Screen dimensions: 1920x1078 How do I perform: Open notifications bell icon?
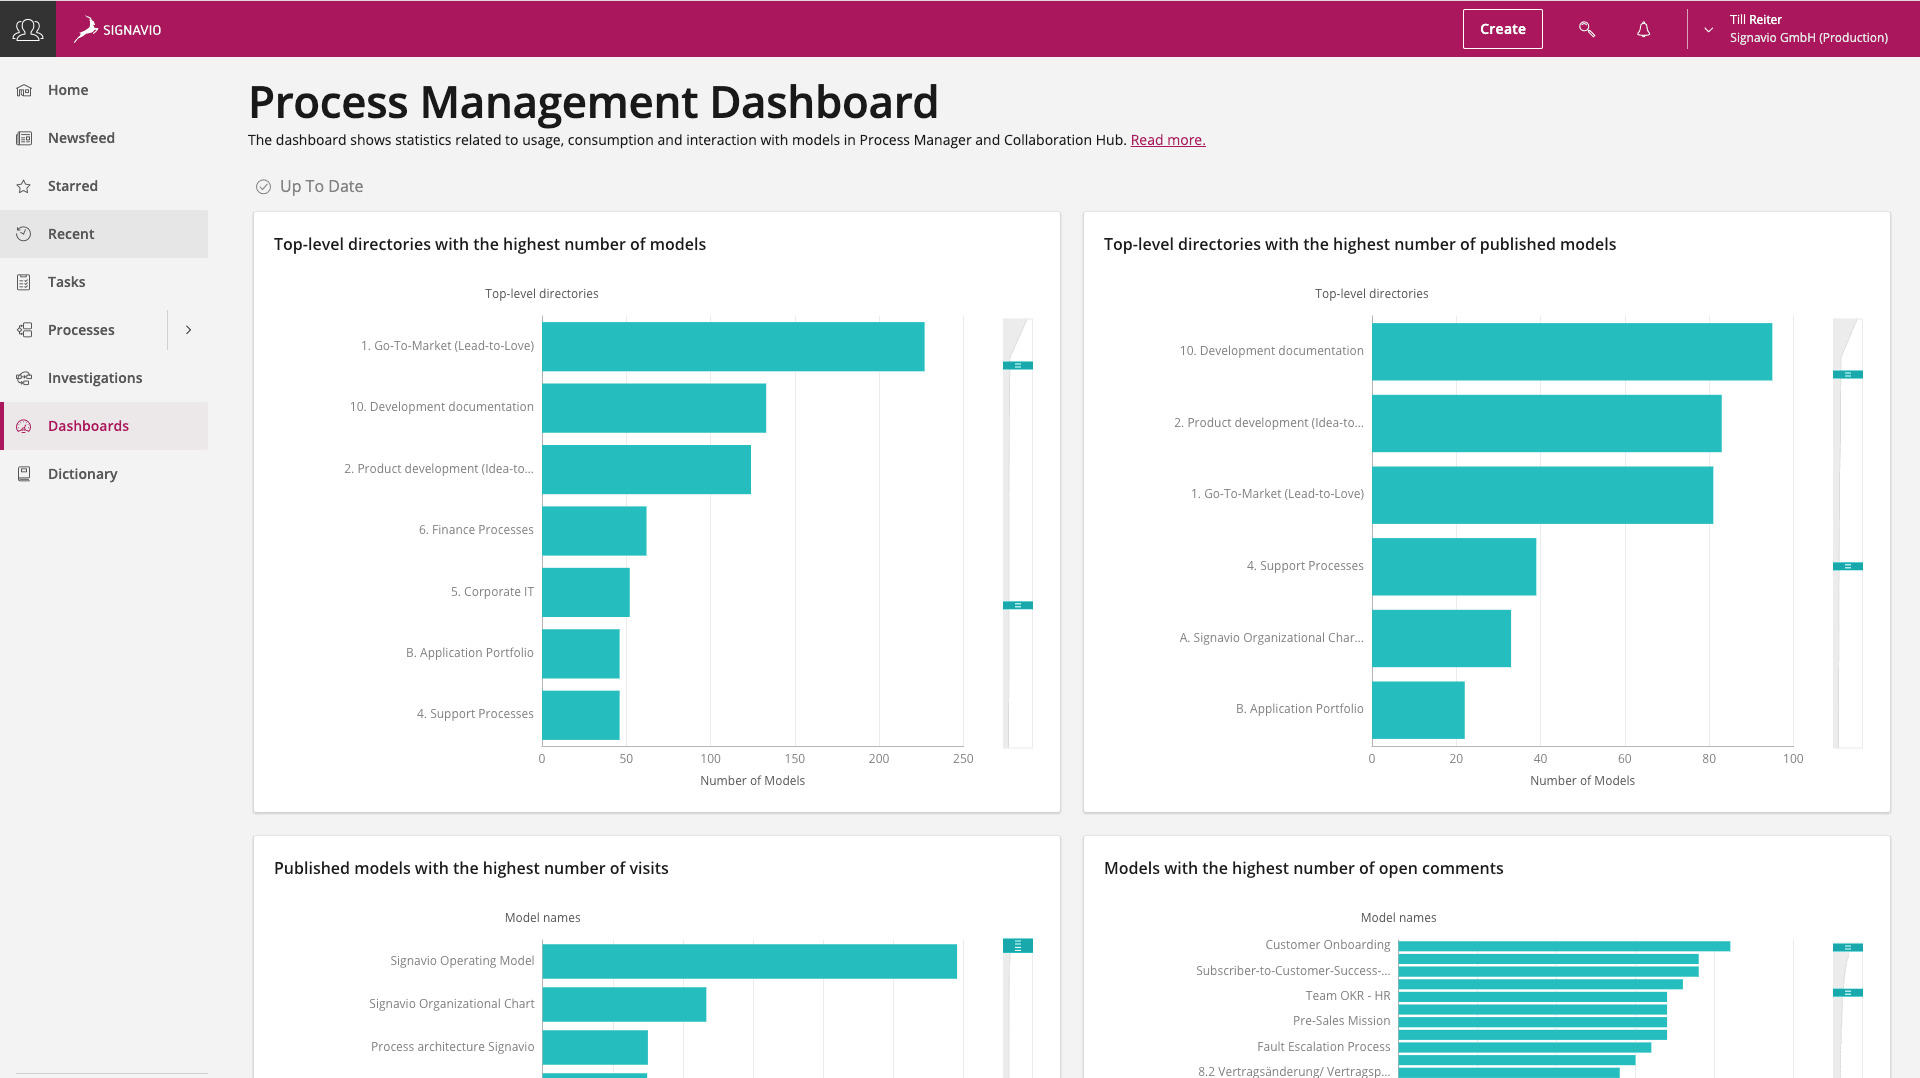point(1643,29)
